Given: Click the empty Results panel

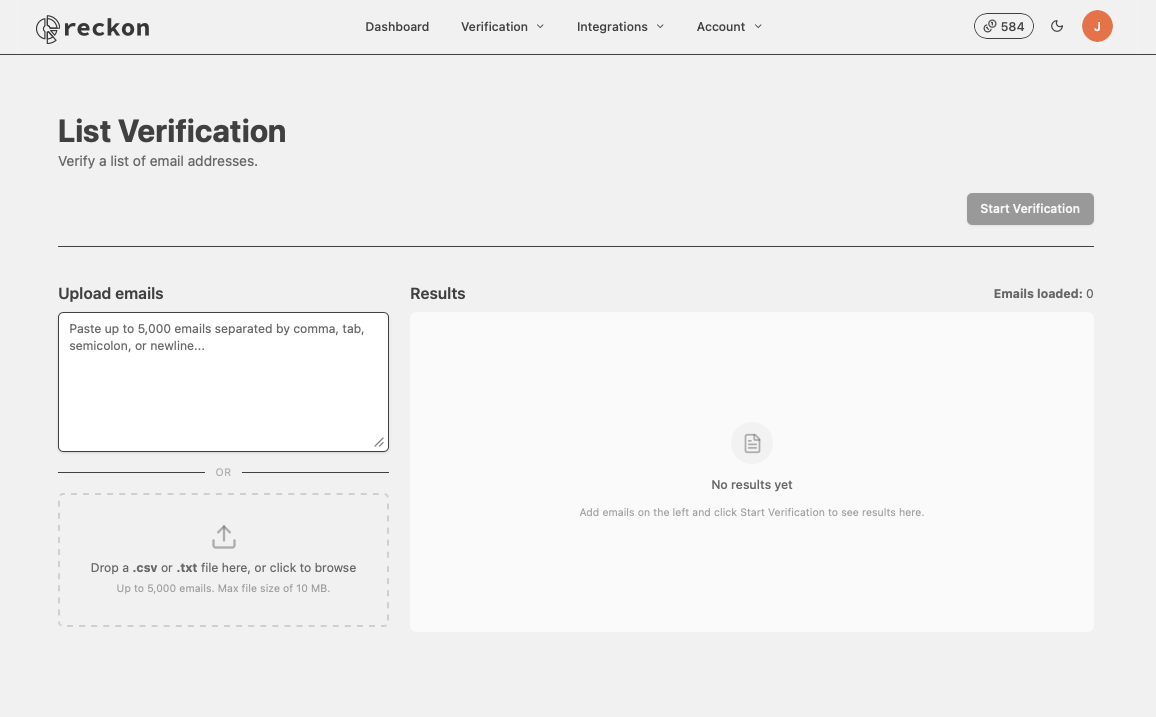Looking at the screenshot, I should pyautogui.click(x=751, y=472).
